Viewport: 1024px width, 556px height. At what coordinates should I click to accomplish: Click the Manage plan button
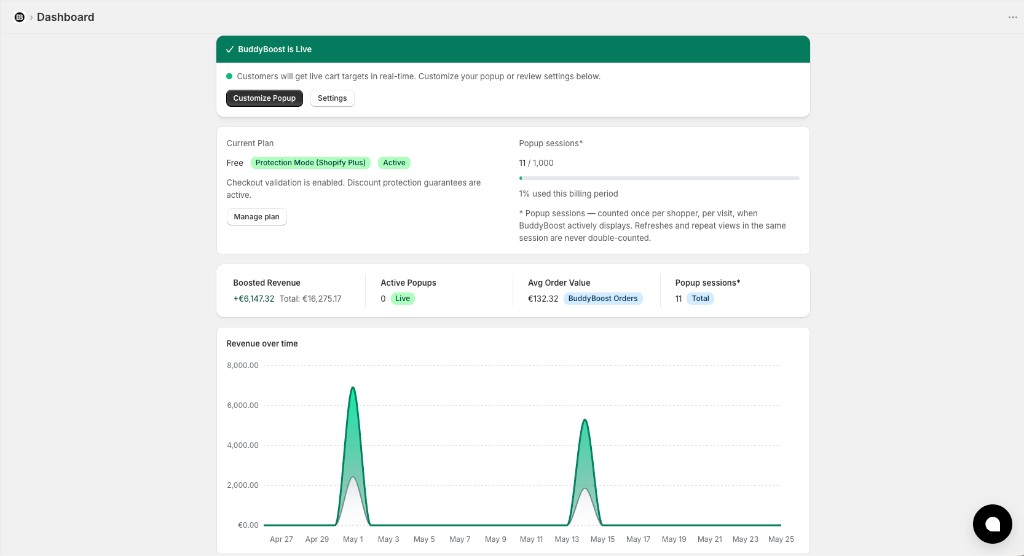(257, 217)
